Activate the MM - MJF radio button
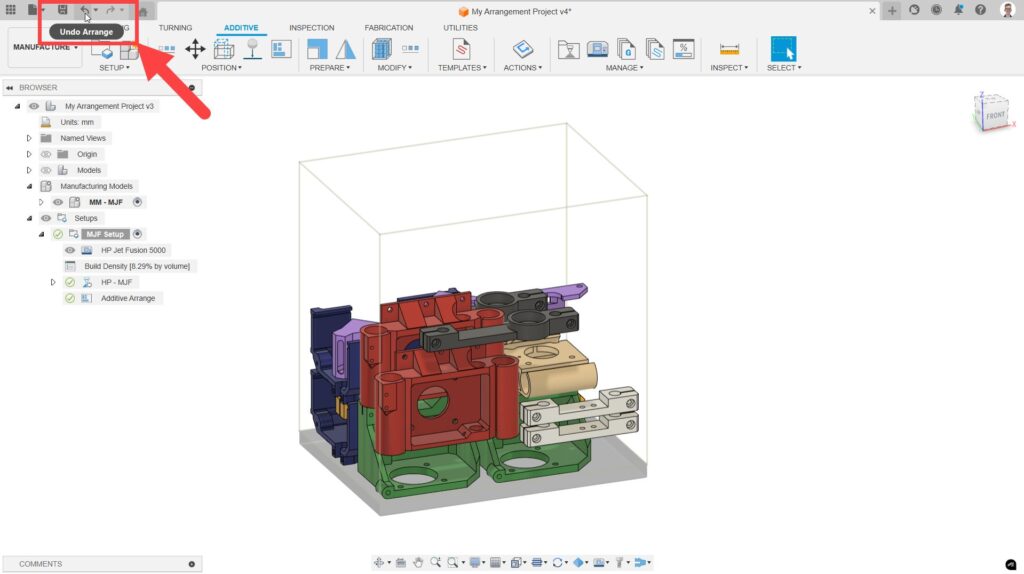The height and width of the screenshot is (574, 1024). coord(137,202)
